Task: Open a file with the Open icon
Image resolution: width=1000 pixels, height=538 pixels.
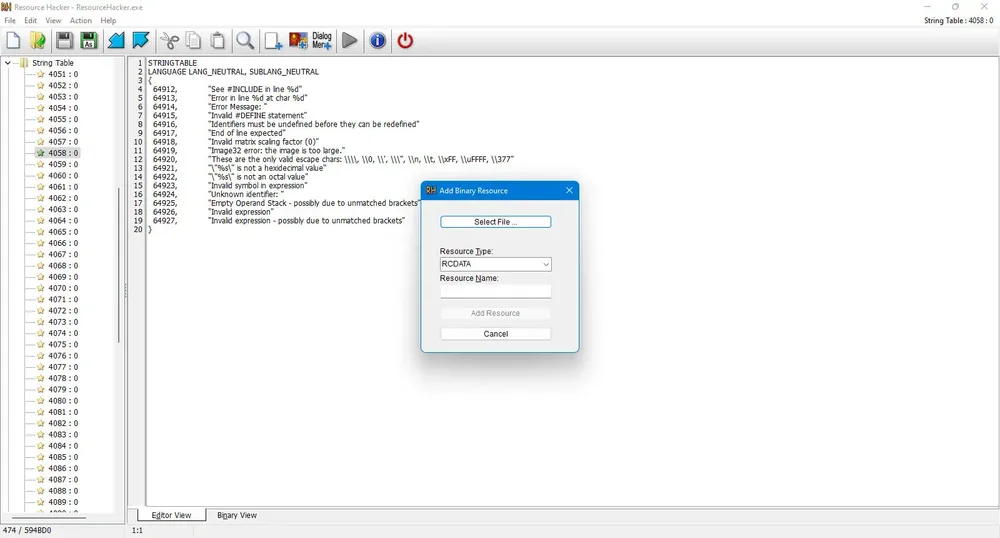Action: coord(38,41)
